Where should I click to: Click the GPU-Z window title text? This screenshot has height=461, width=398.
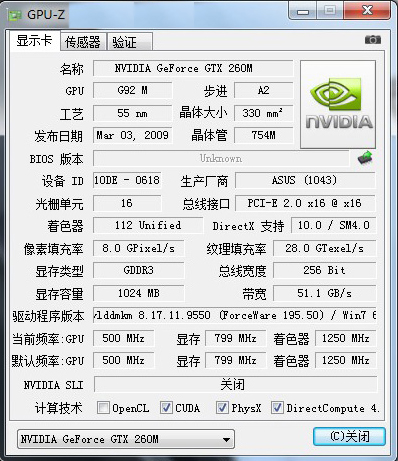tap(46, 14)
